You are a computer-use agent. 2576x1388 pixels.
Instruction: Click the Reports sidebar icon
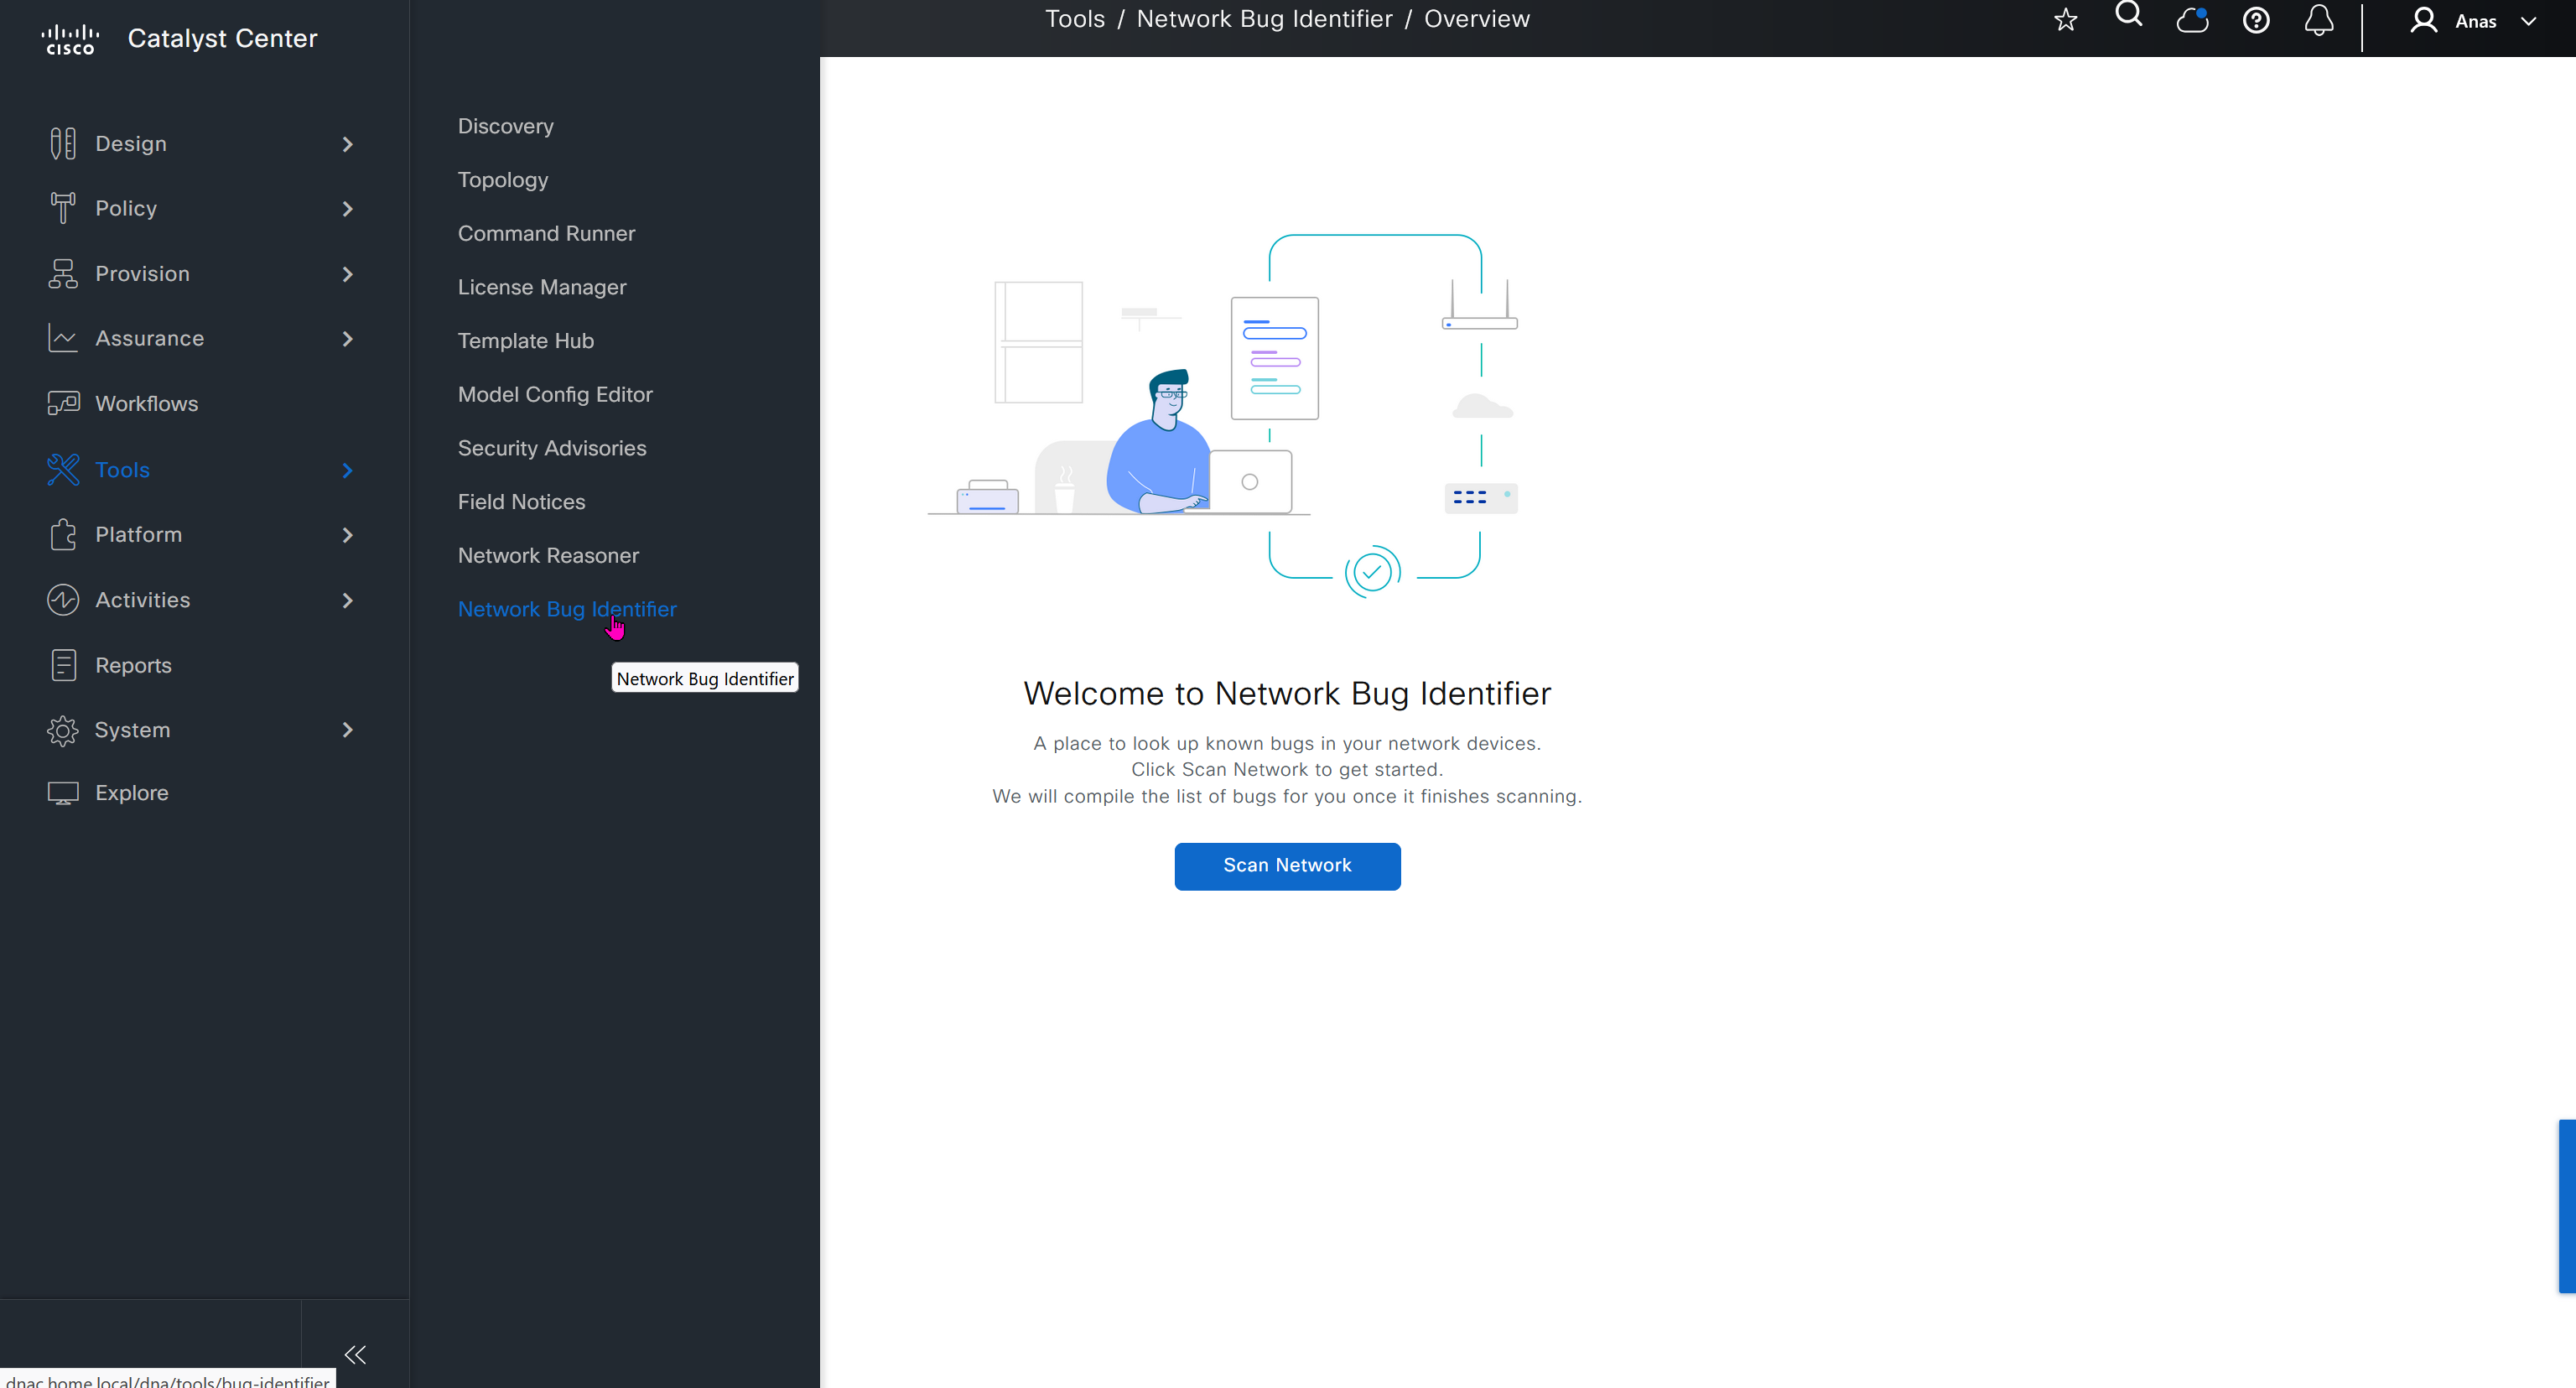[x=63, y=665]
